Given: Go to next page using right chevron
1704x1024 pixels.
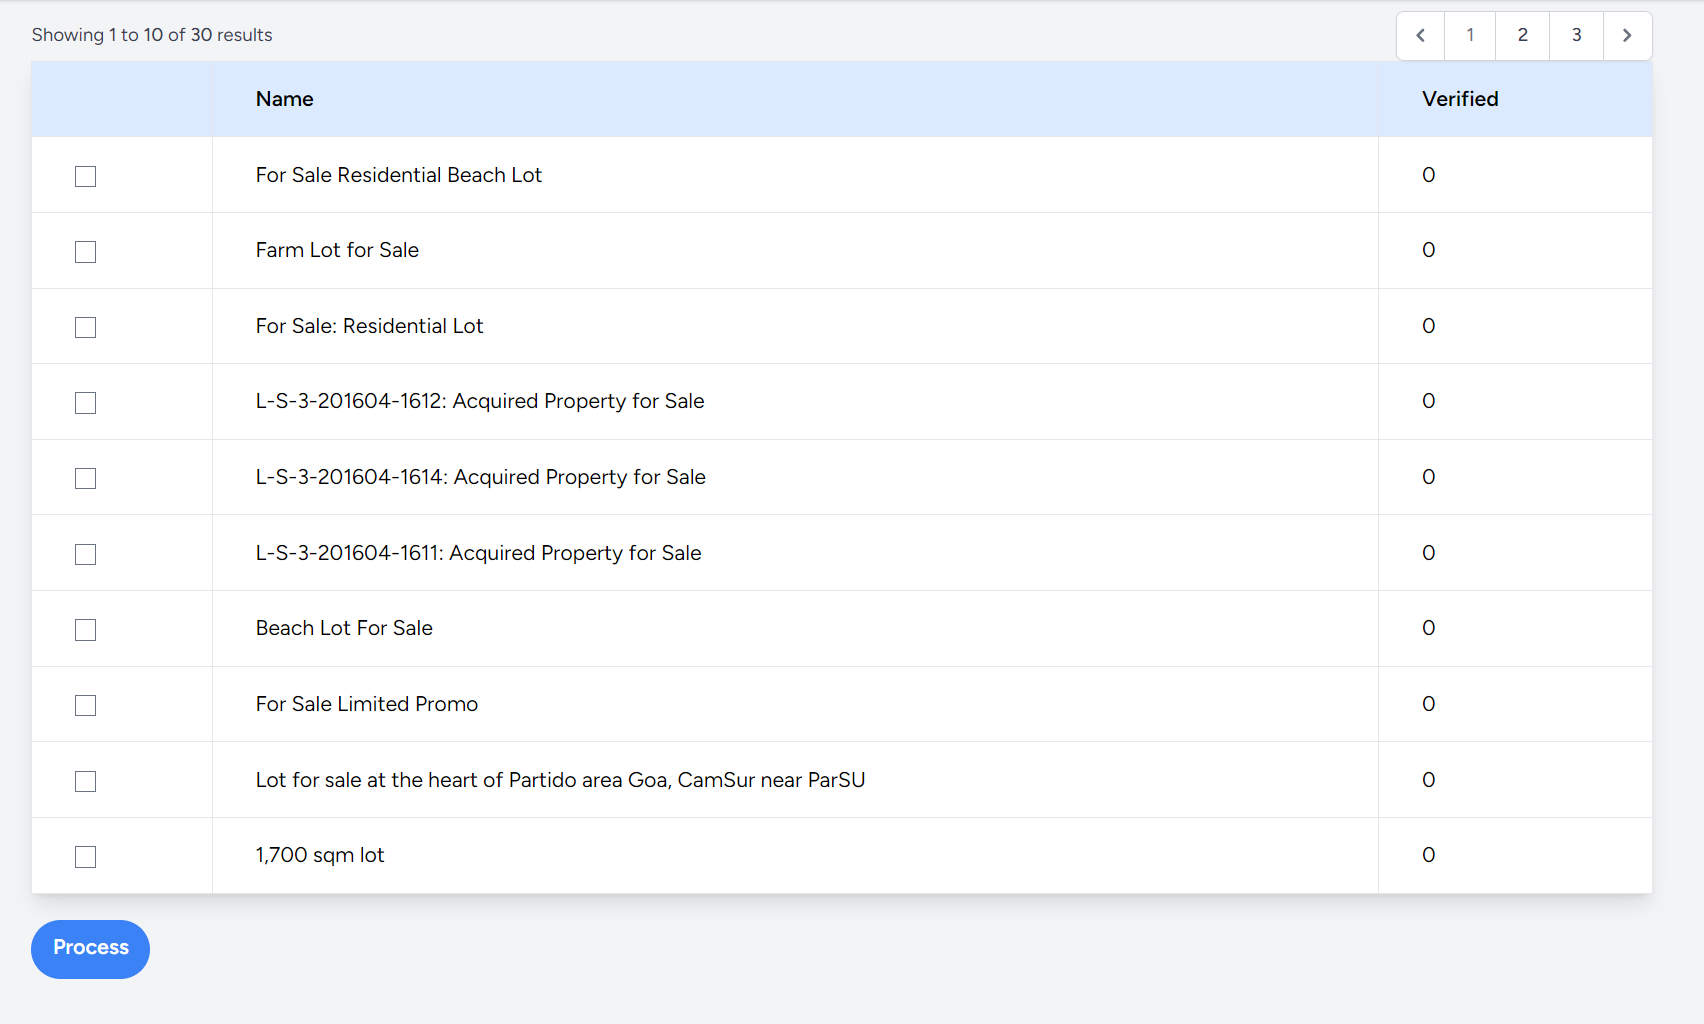Looking at the screenshot, I should point(1627,36).
